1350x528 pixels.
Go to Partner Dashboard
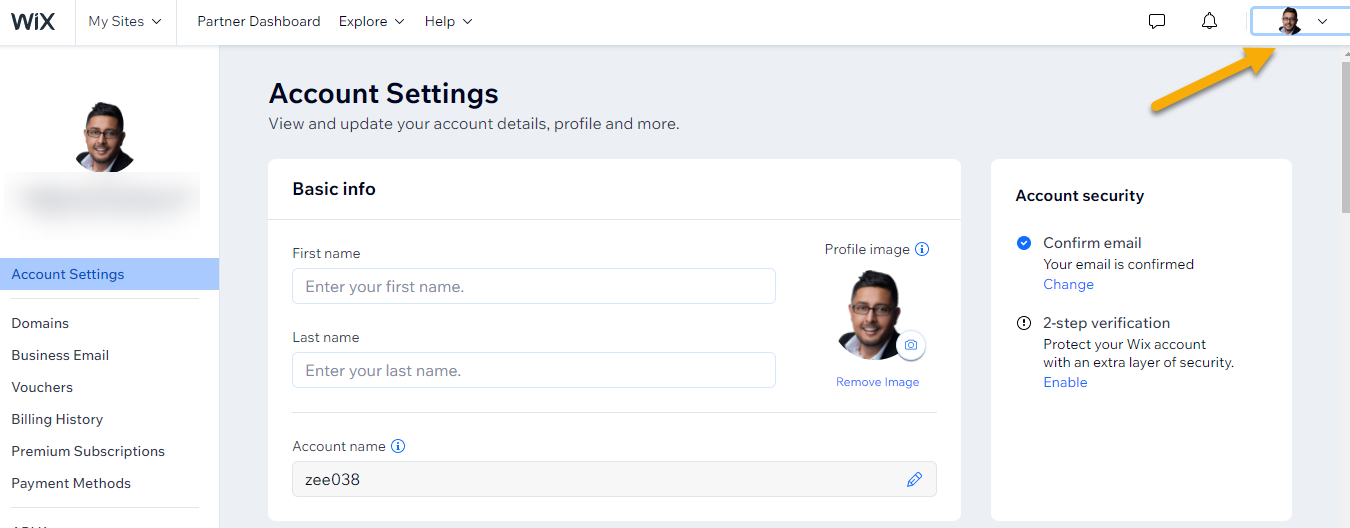[259, 21]
